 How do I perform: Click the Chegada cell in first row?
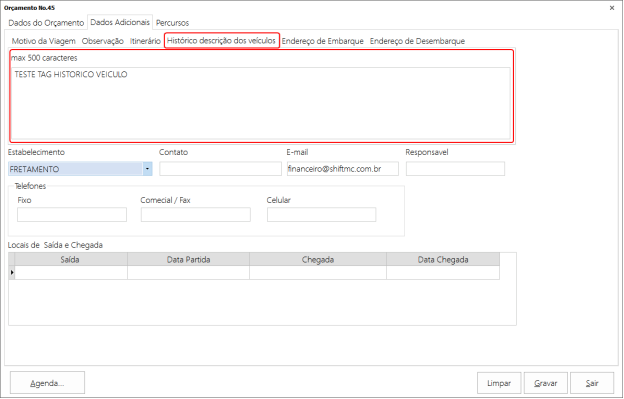point(318,272)
